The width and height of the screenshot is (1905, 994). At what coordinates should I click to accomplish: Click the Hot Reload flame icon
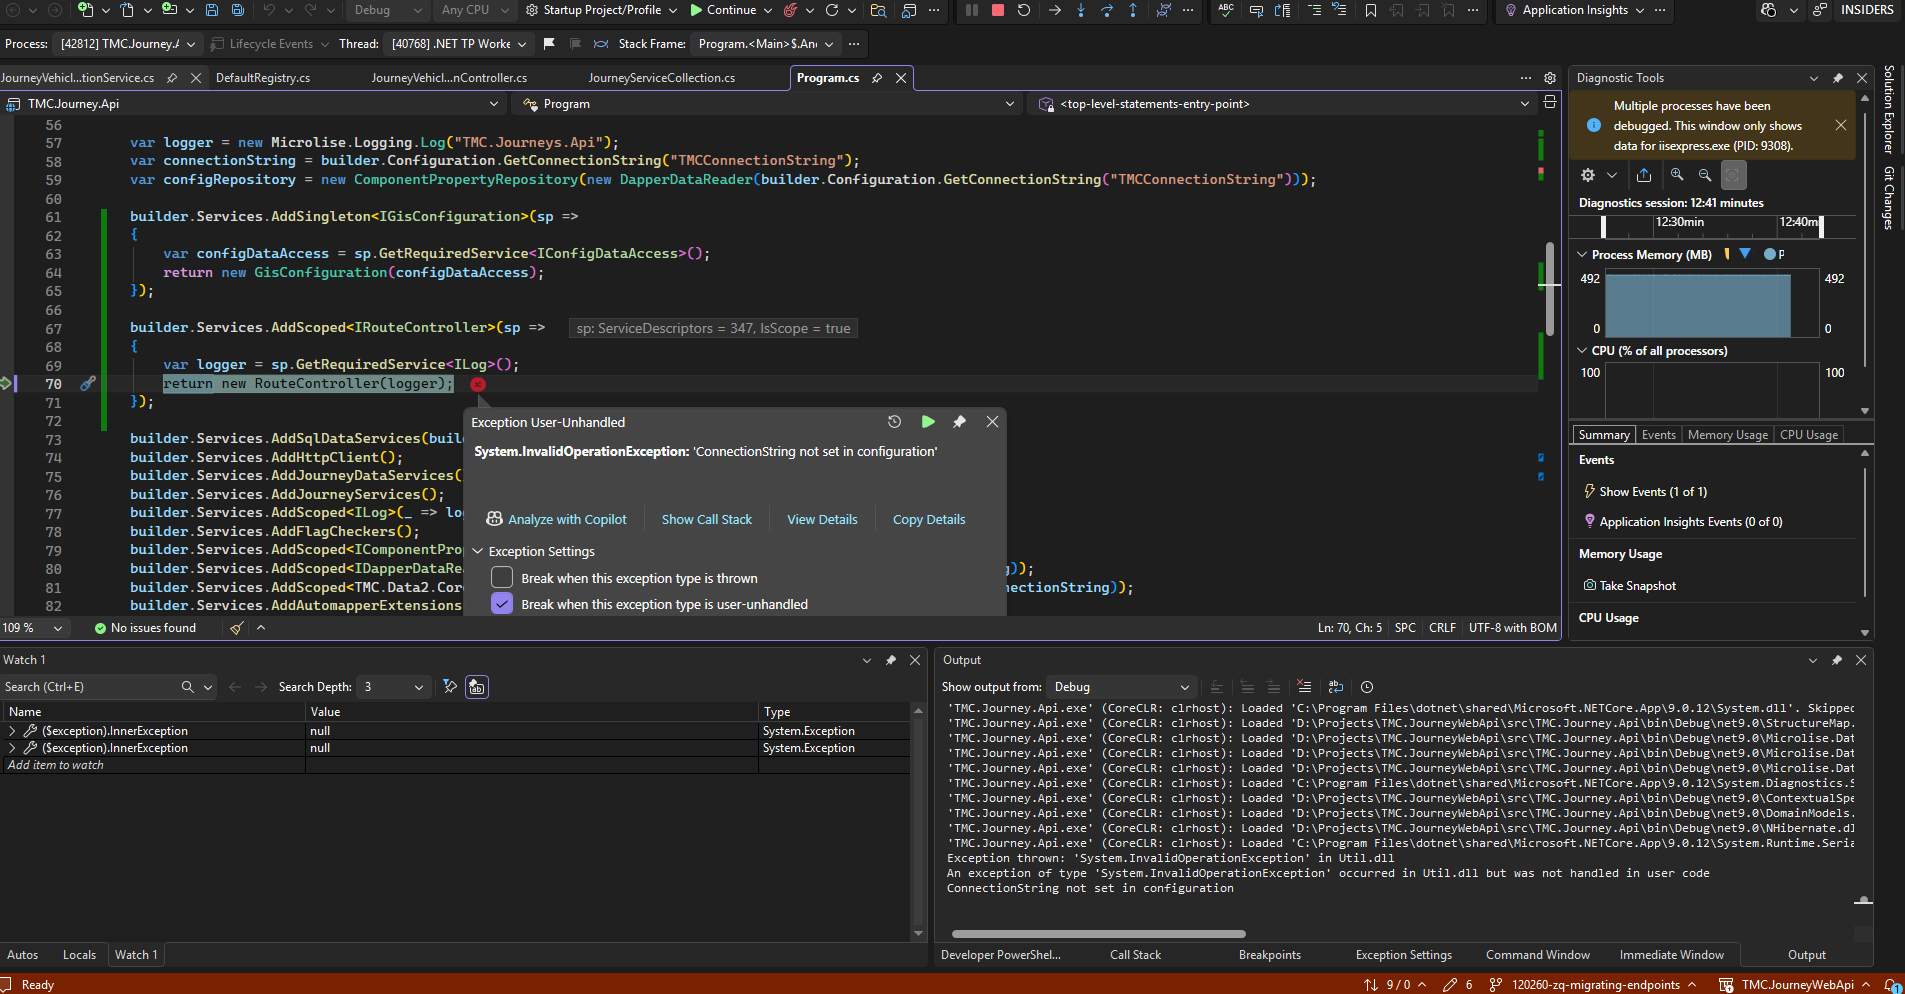click(791, 10)
